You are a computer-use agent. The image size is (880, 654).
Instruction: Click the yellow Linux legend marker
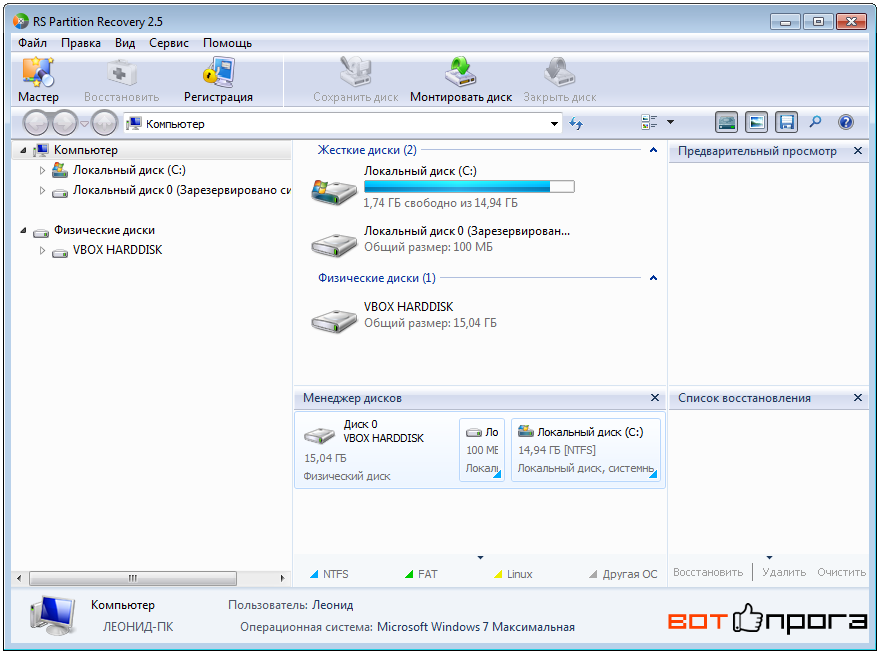(498, 574)
